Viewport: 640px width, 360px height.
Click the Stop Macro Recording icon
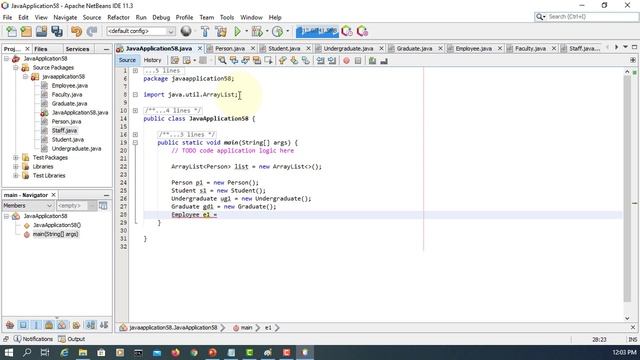[358, 60]
